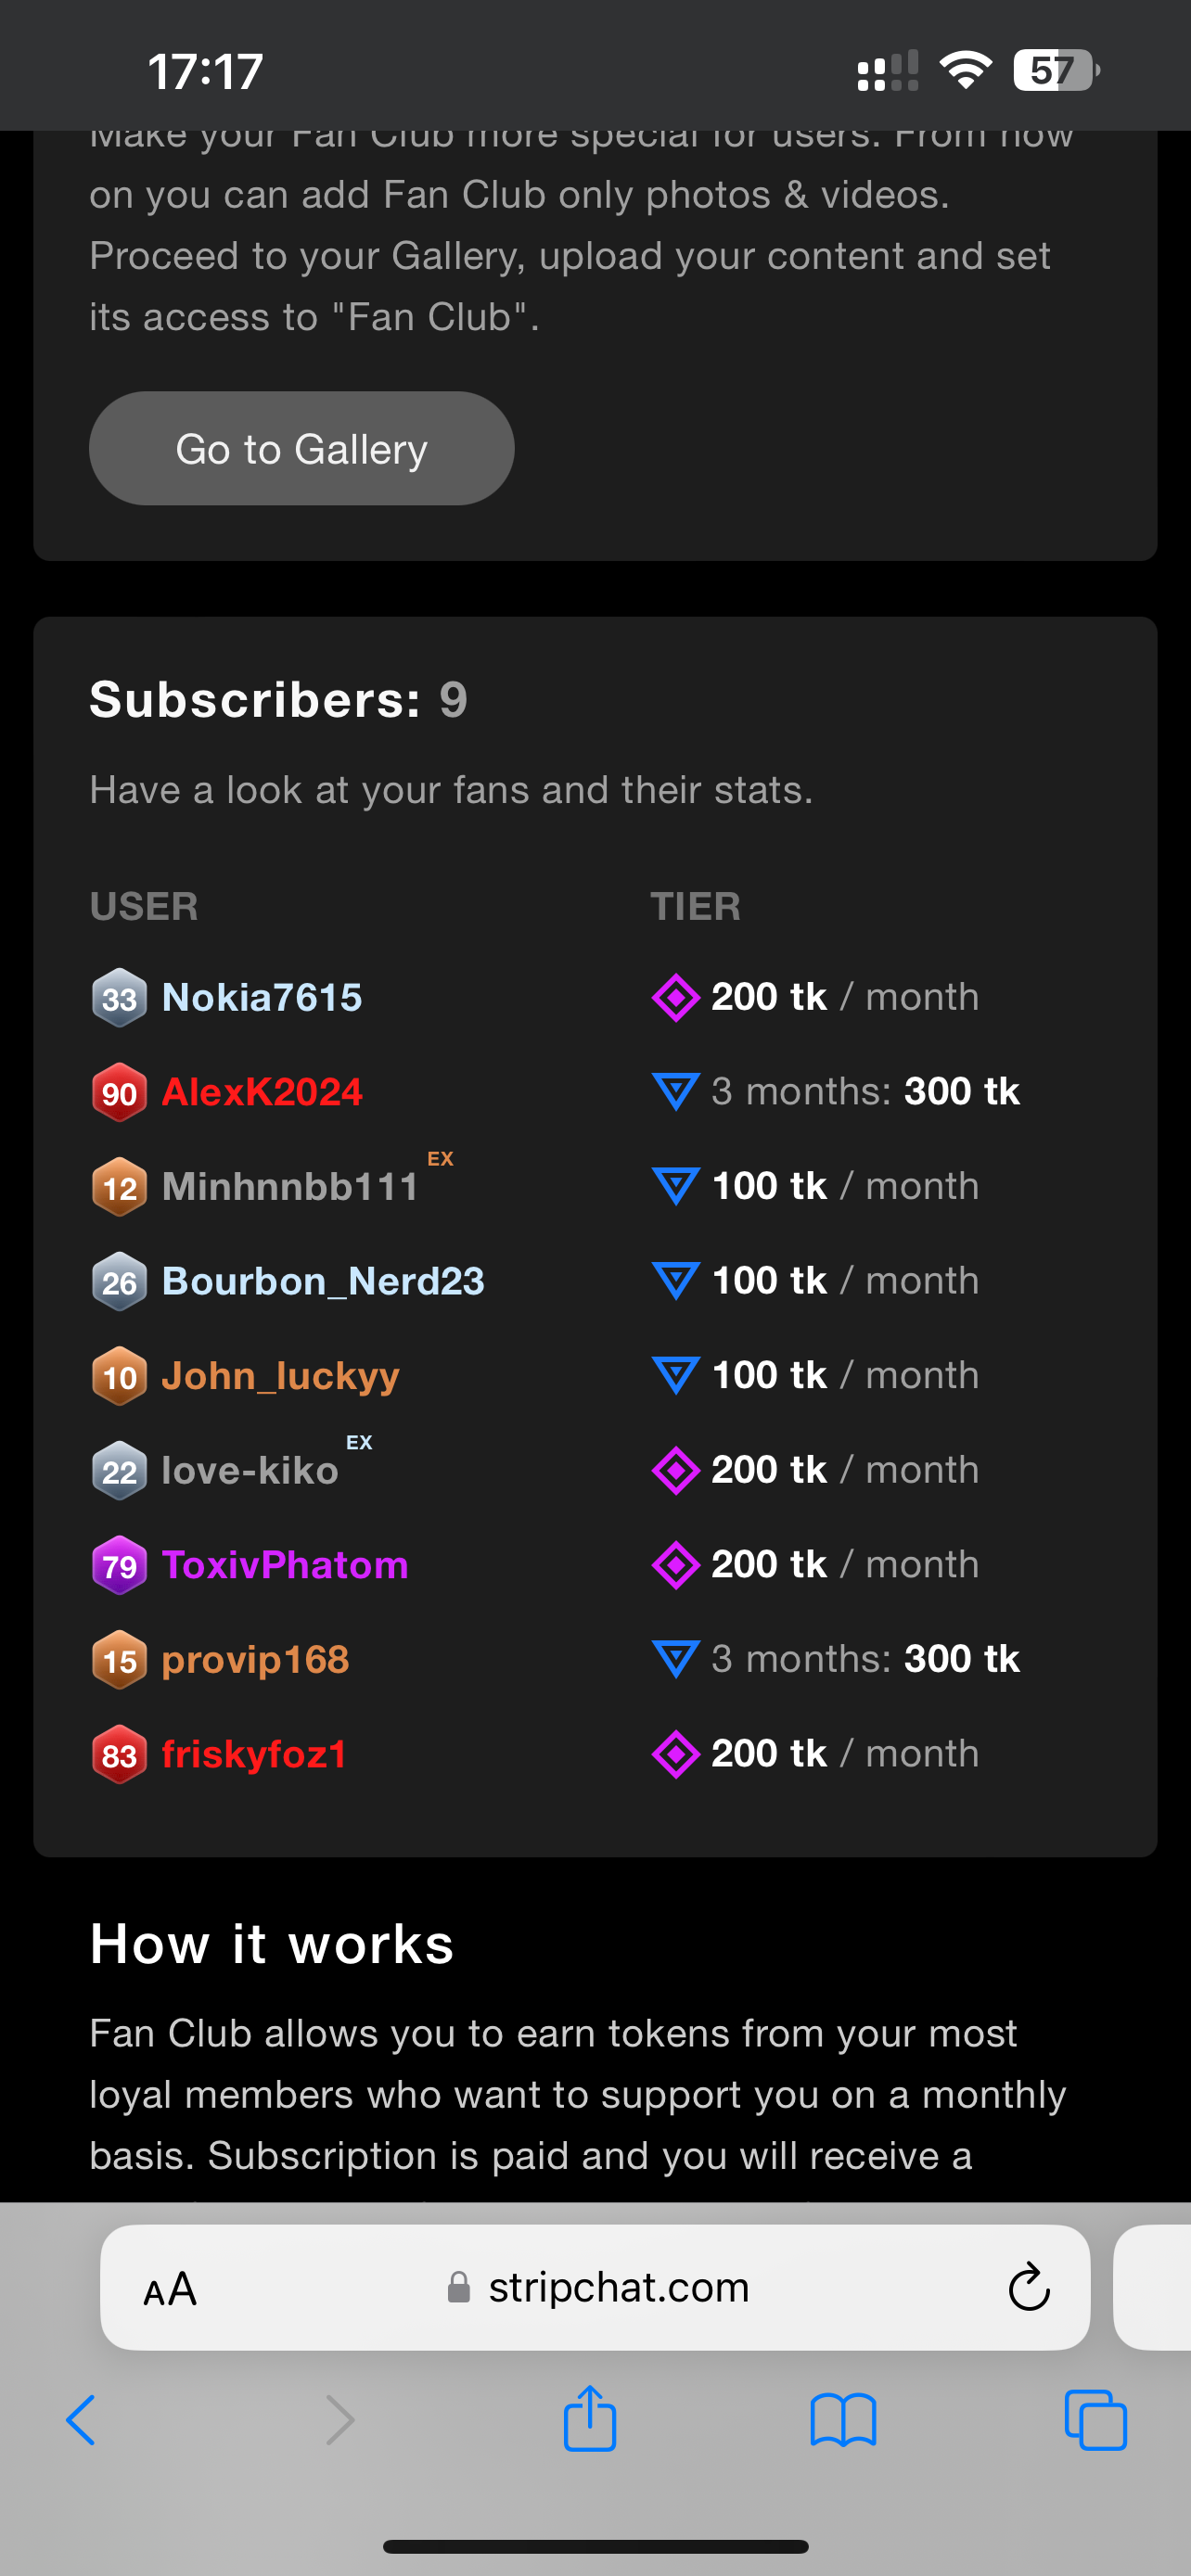The height and width of the screenshot is (2576, 1191).
Task: Select username Bourbon_Nerd23
Action: point(323,1281)
